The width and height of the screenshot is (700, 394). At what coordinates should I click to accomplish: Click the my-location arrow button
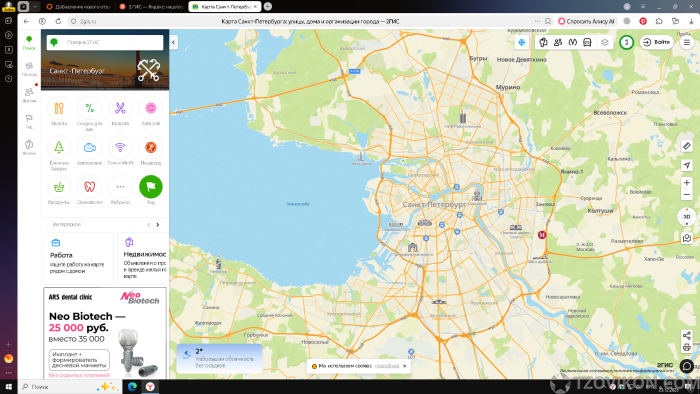point(687,165)
